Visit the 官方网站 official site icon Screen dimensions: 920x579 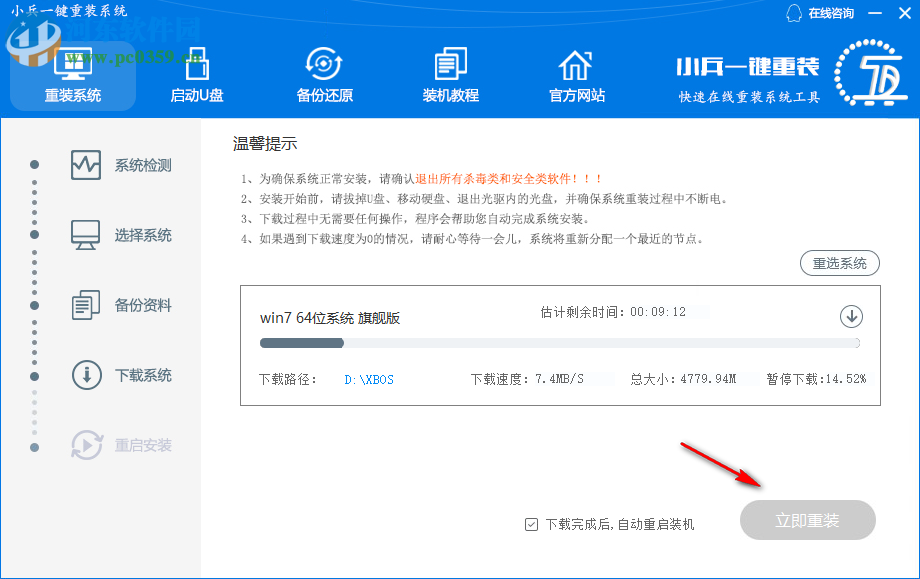pos(575,65)
